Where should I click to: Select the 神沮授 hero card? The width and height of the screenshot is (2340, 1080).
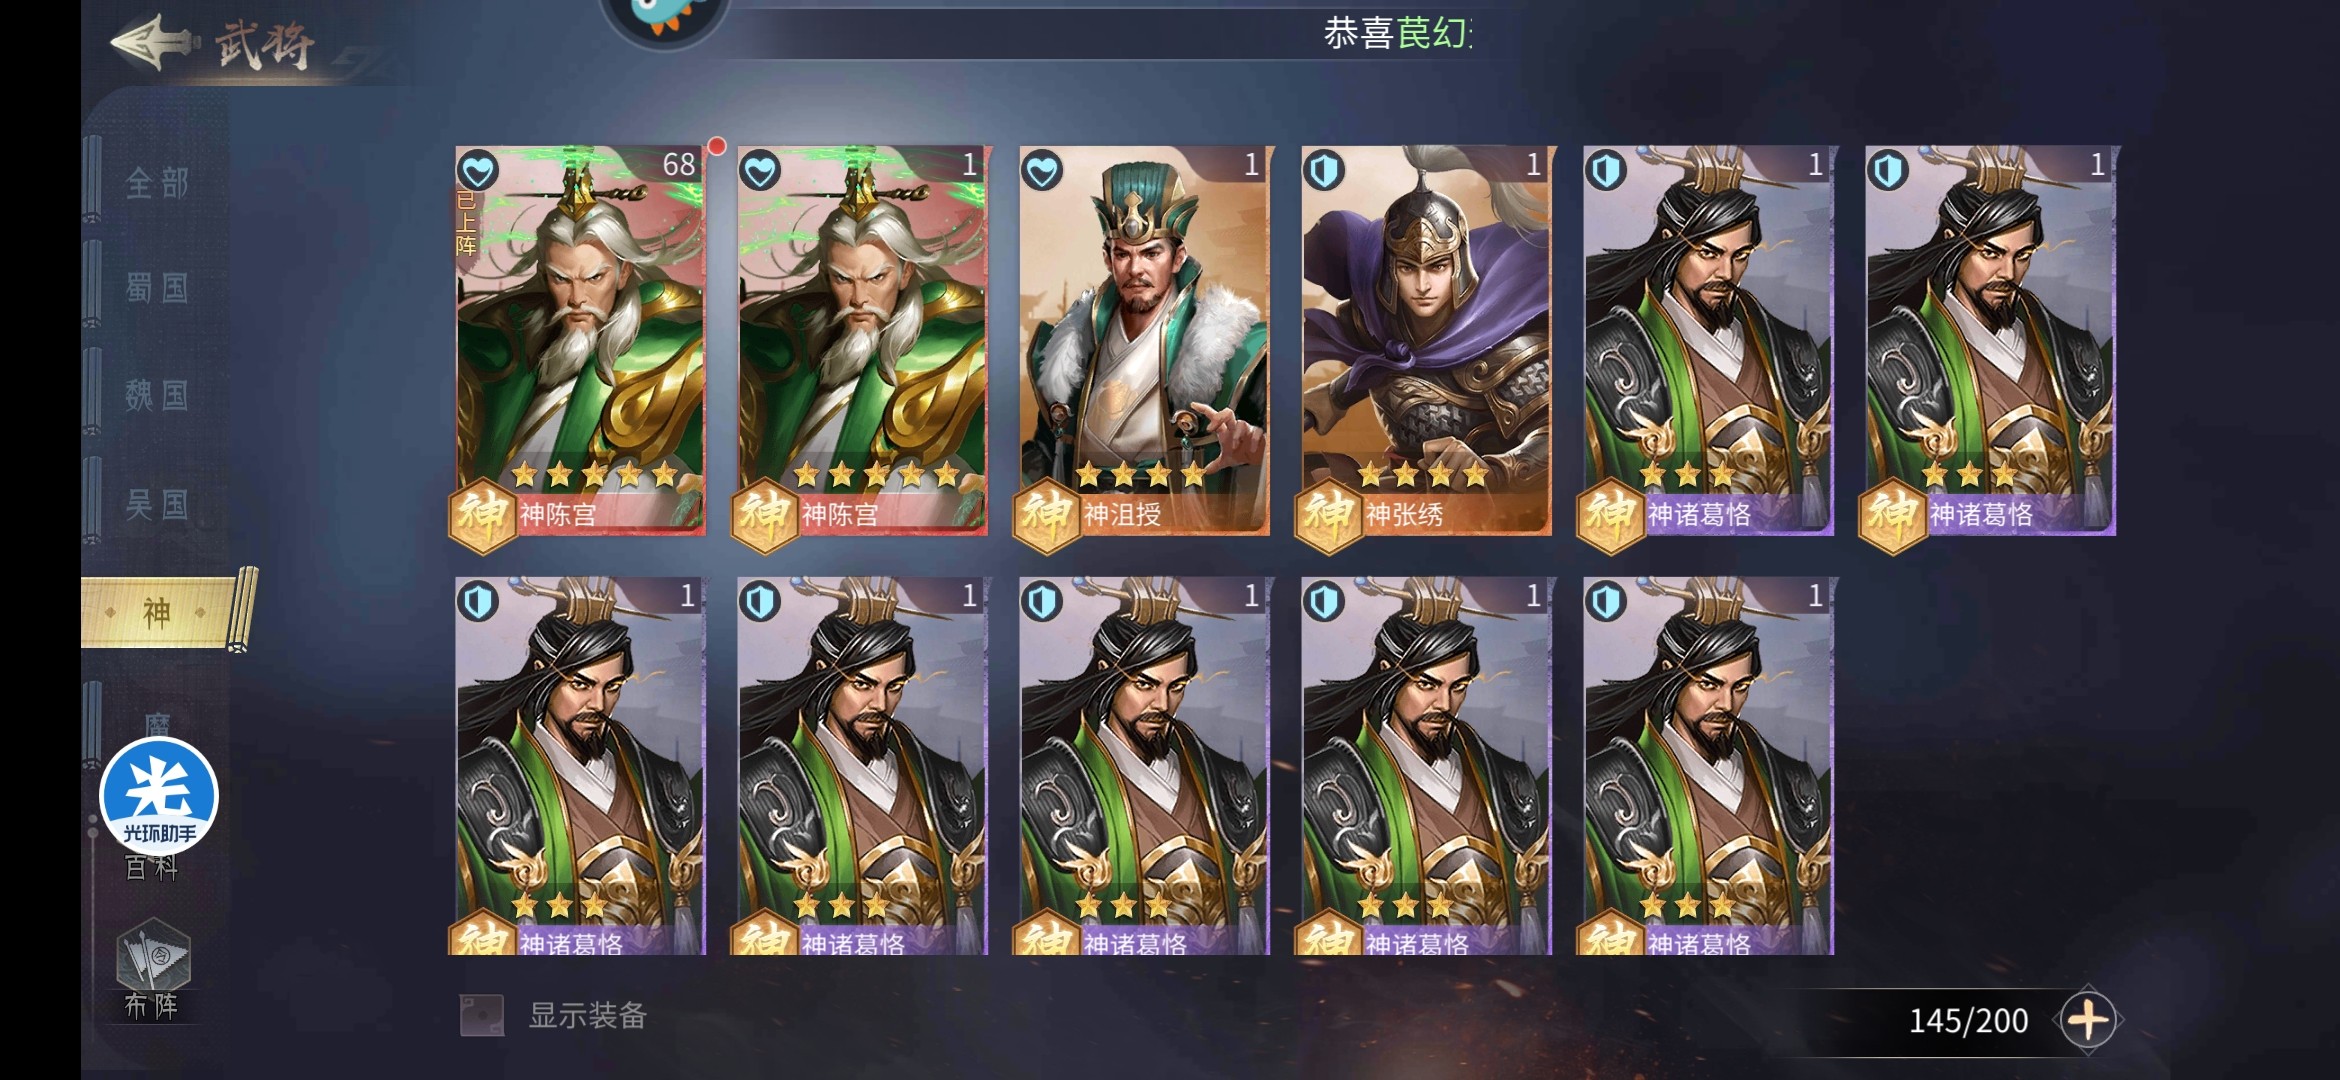coord(1145,341)
